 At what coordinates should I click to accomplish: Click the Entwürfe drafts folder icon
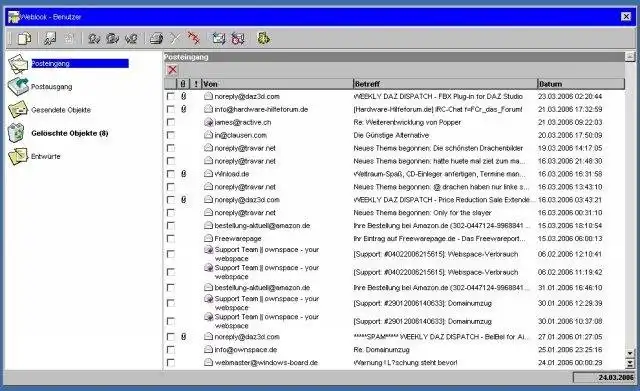tap(18, 156)
